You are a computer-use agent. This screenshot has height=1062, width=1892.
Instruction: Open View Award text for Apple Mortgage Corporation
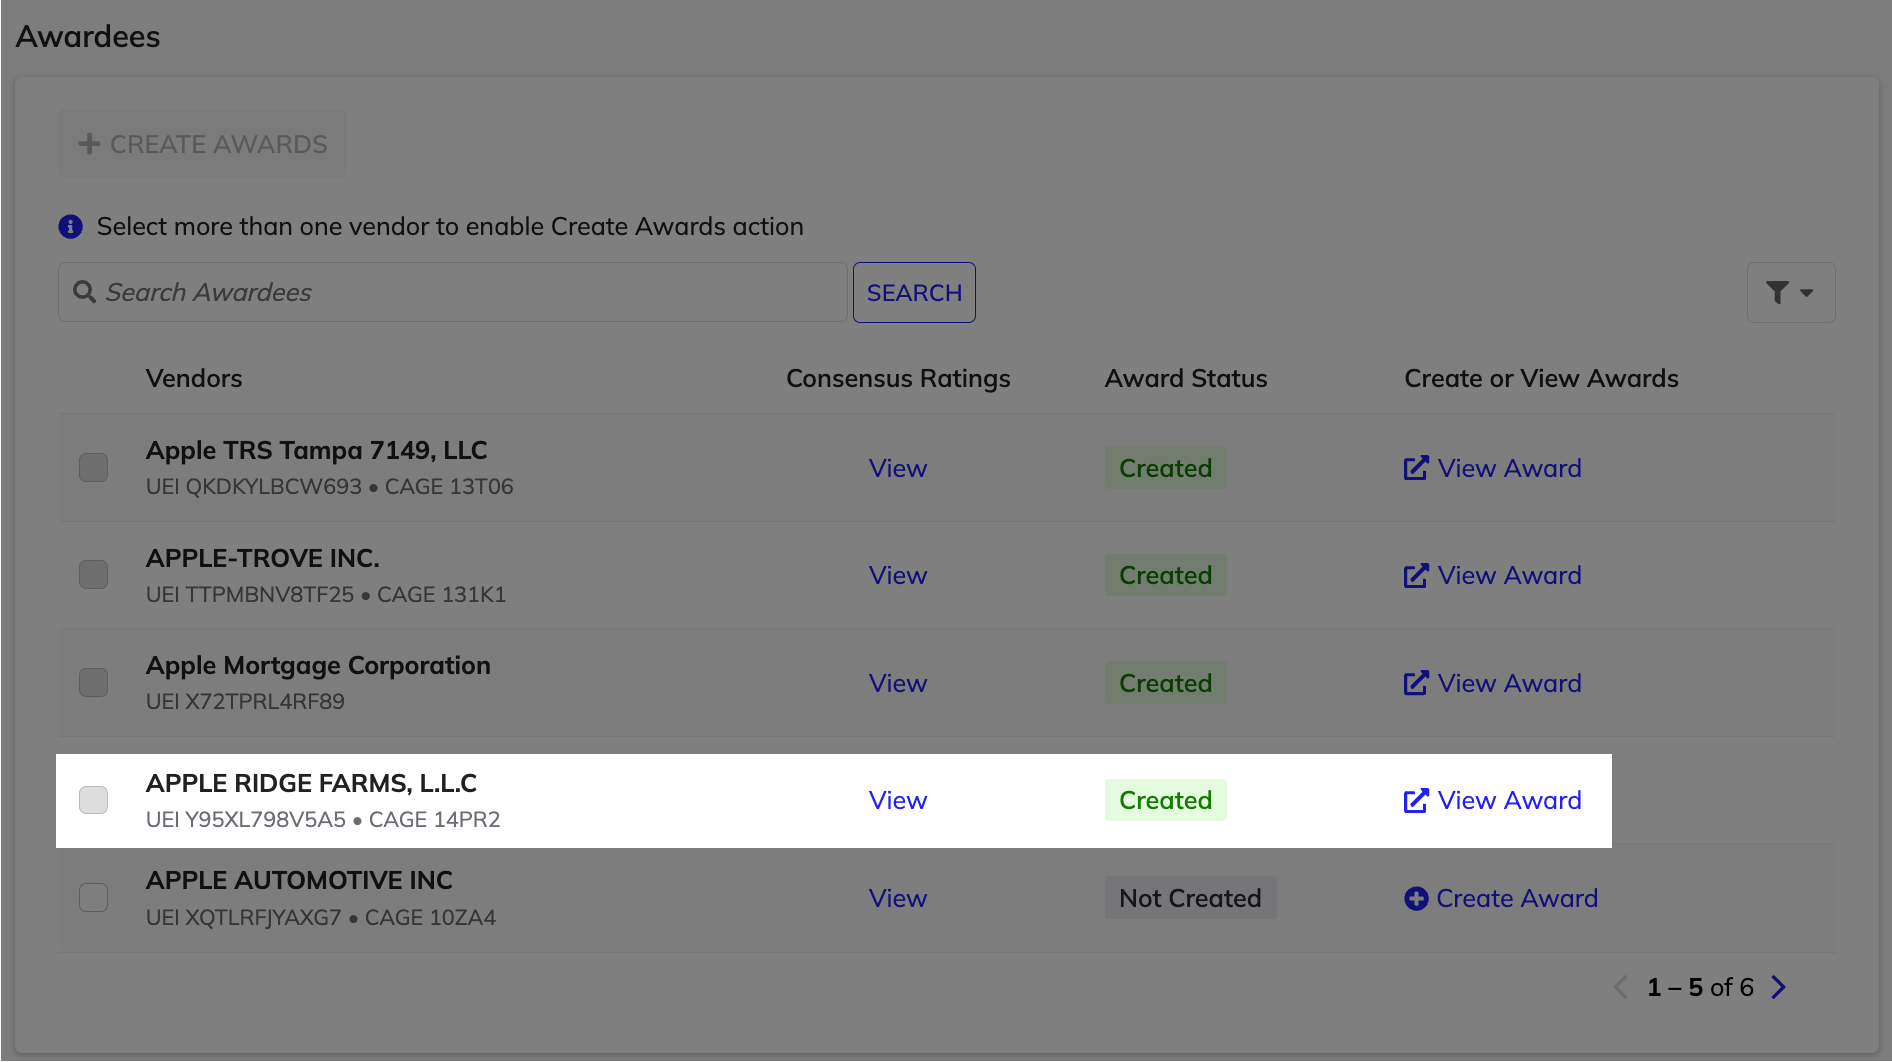(x=1509, y=683)
